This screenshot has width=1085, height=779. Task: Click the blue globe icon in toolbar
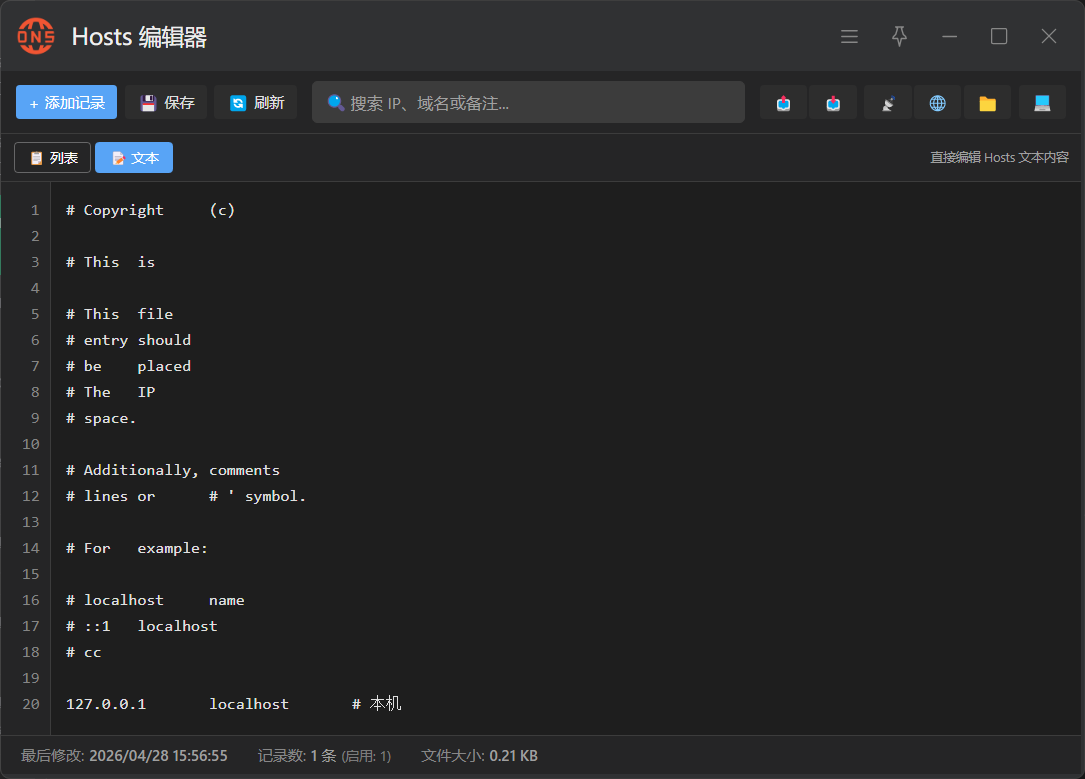tap(937, 103)
